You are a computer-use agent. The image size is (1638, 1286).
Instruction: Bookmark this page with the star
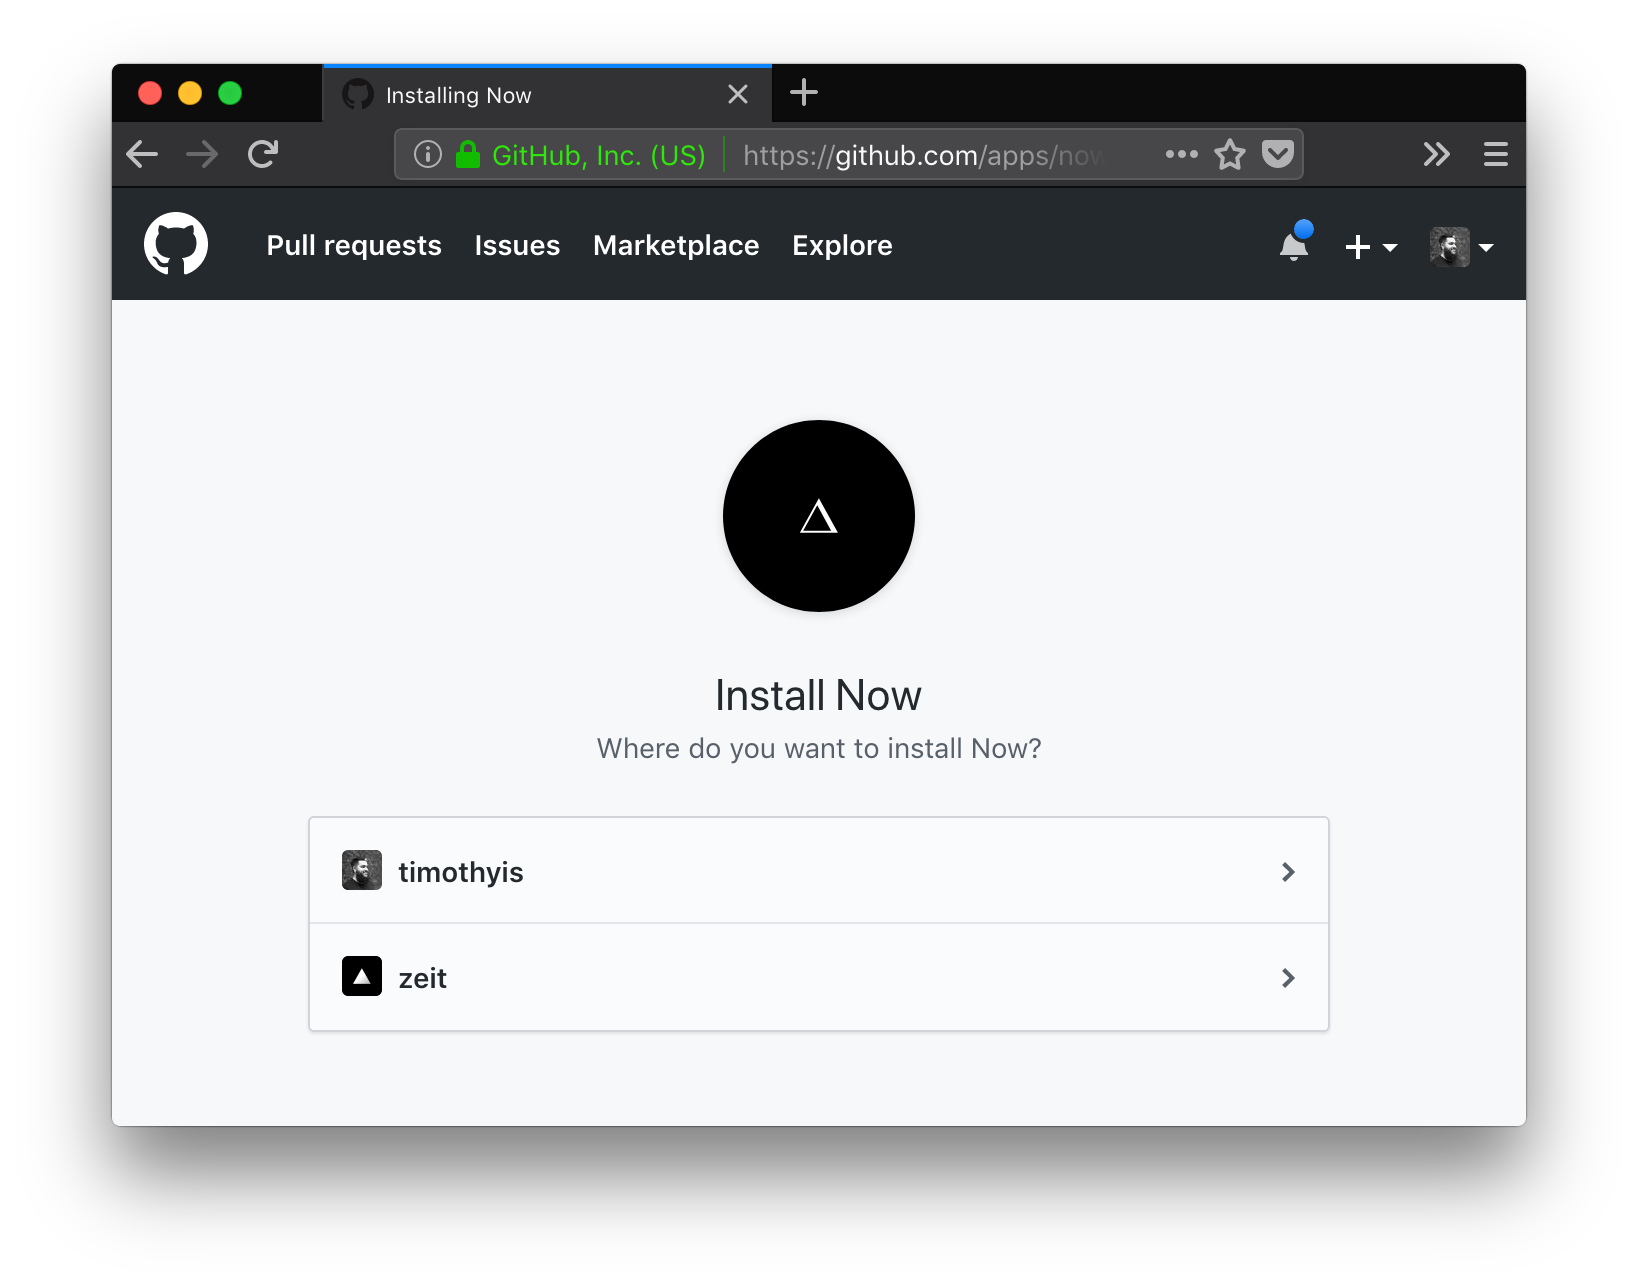(x=1230, y=154)
